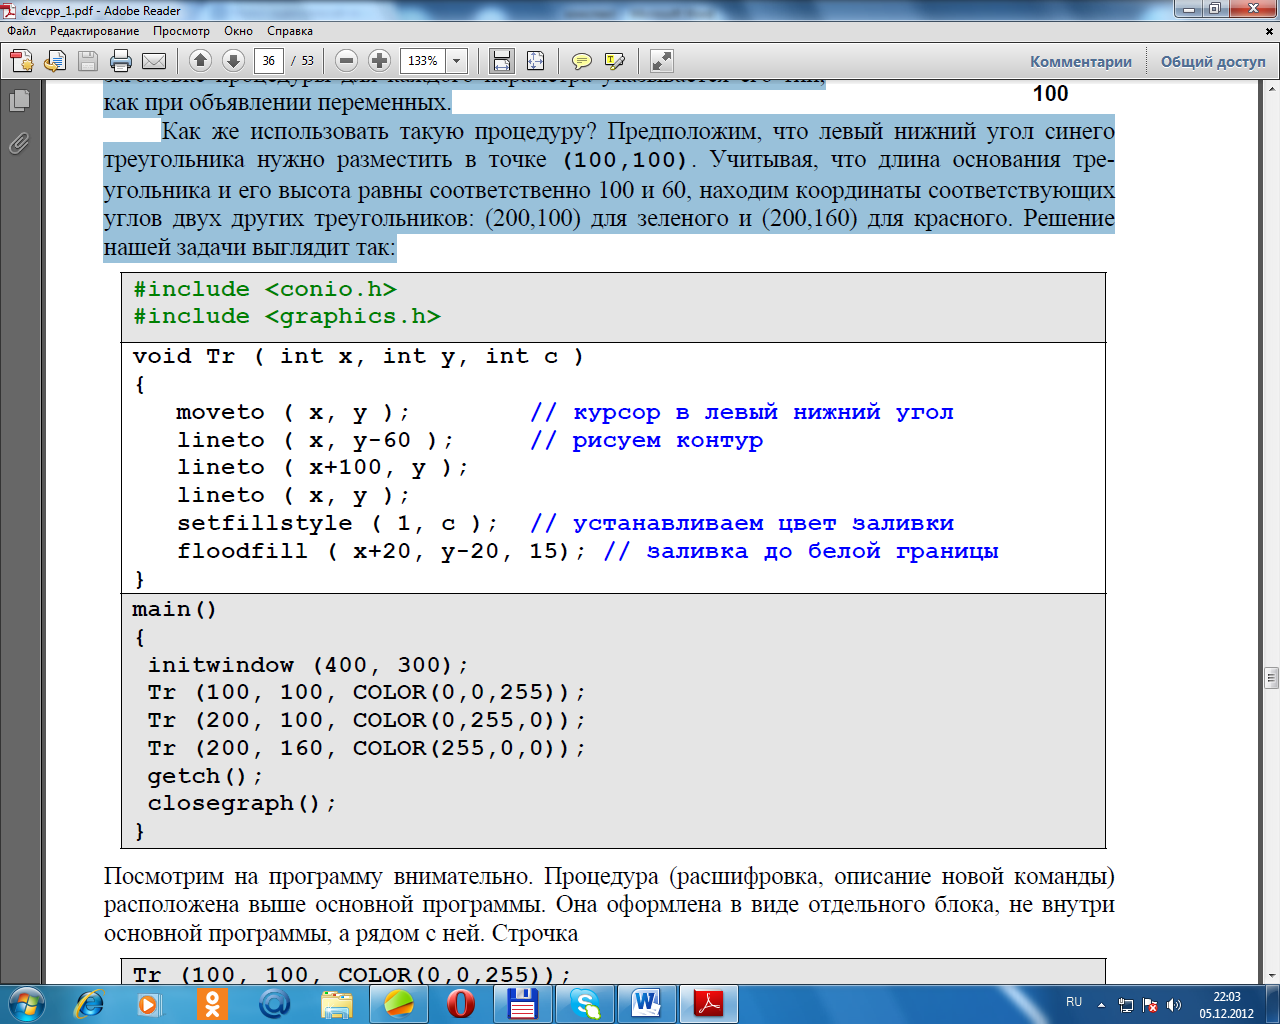Expand the zoom percentage dropdown arrow
Screen dimensions: 1280x1024
coord(457,61)
